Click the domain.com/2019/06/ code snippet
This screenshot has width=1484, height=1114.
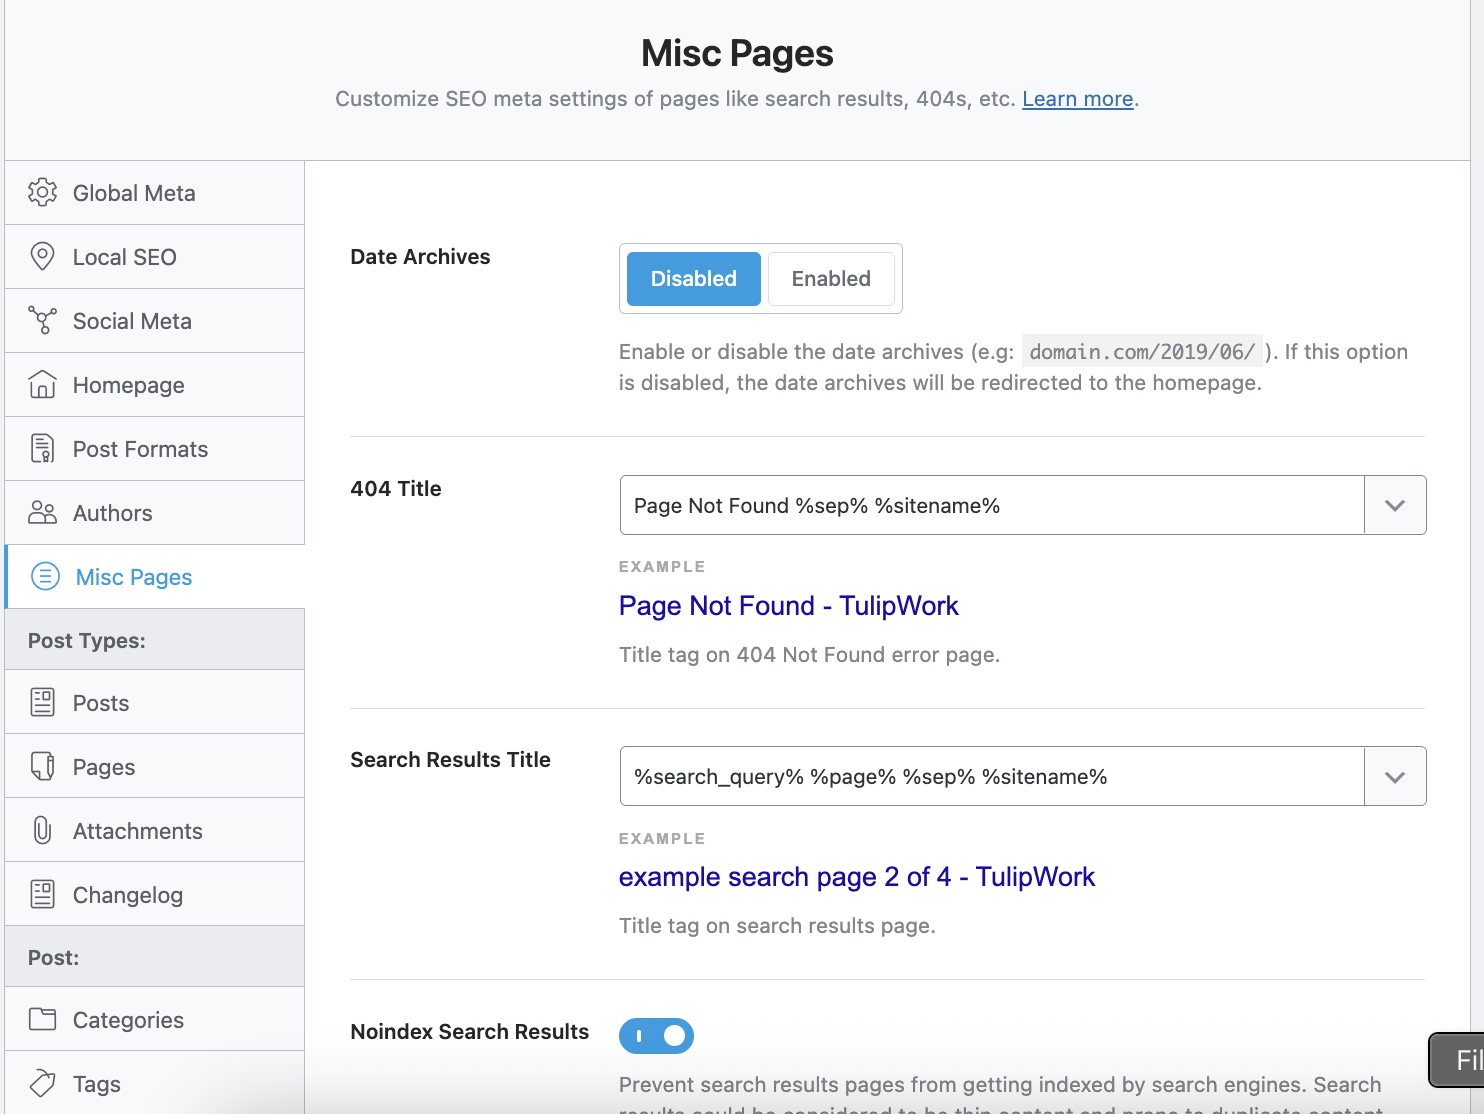(x=1142, y=352)
